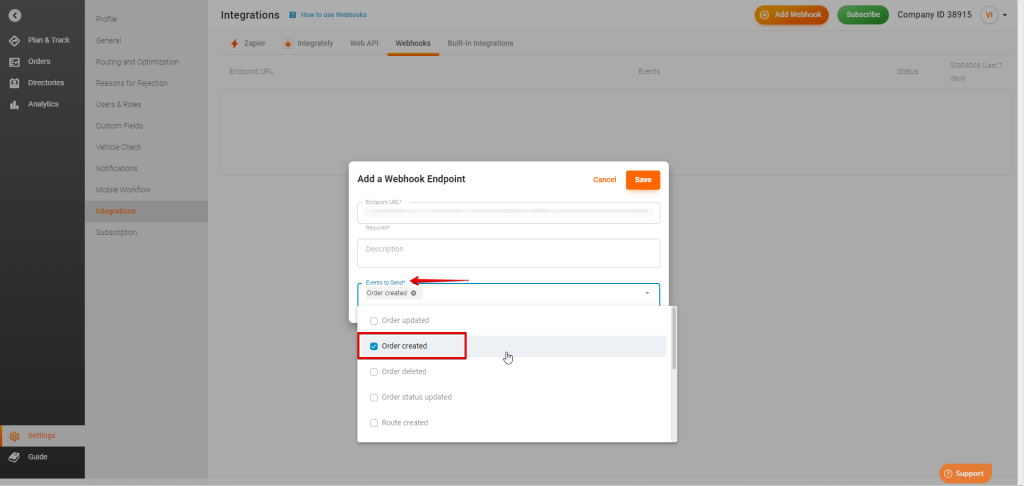Open the Guide icon
This screenshot has width=1024, height=486.
click(x=14, y=457)
